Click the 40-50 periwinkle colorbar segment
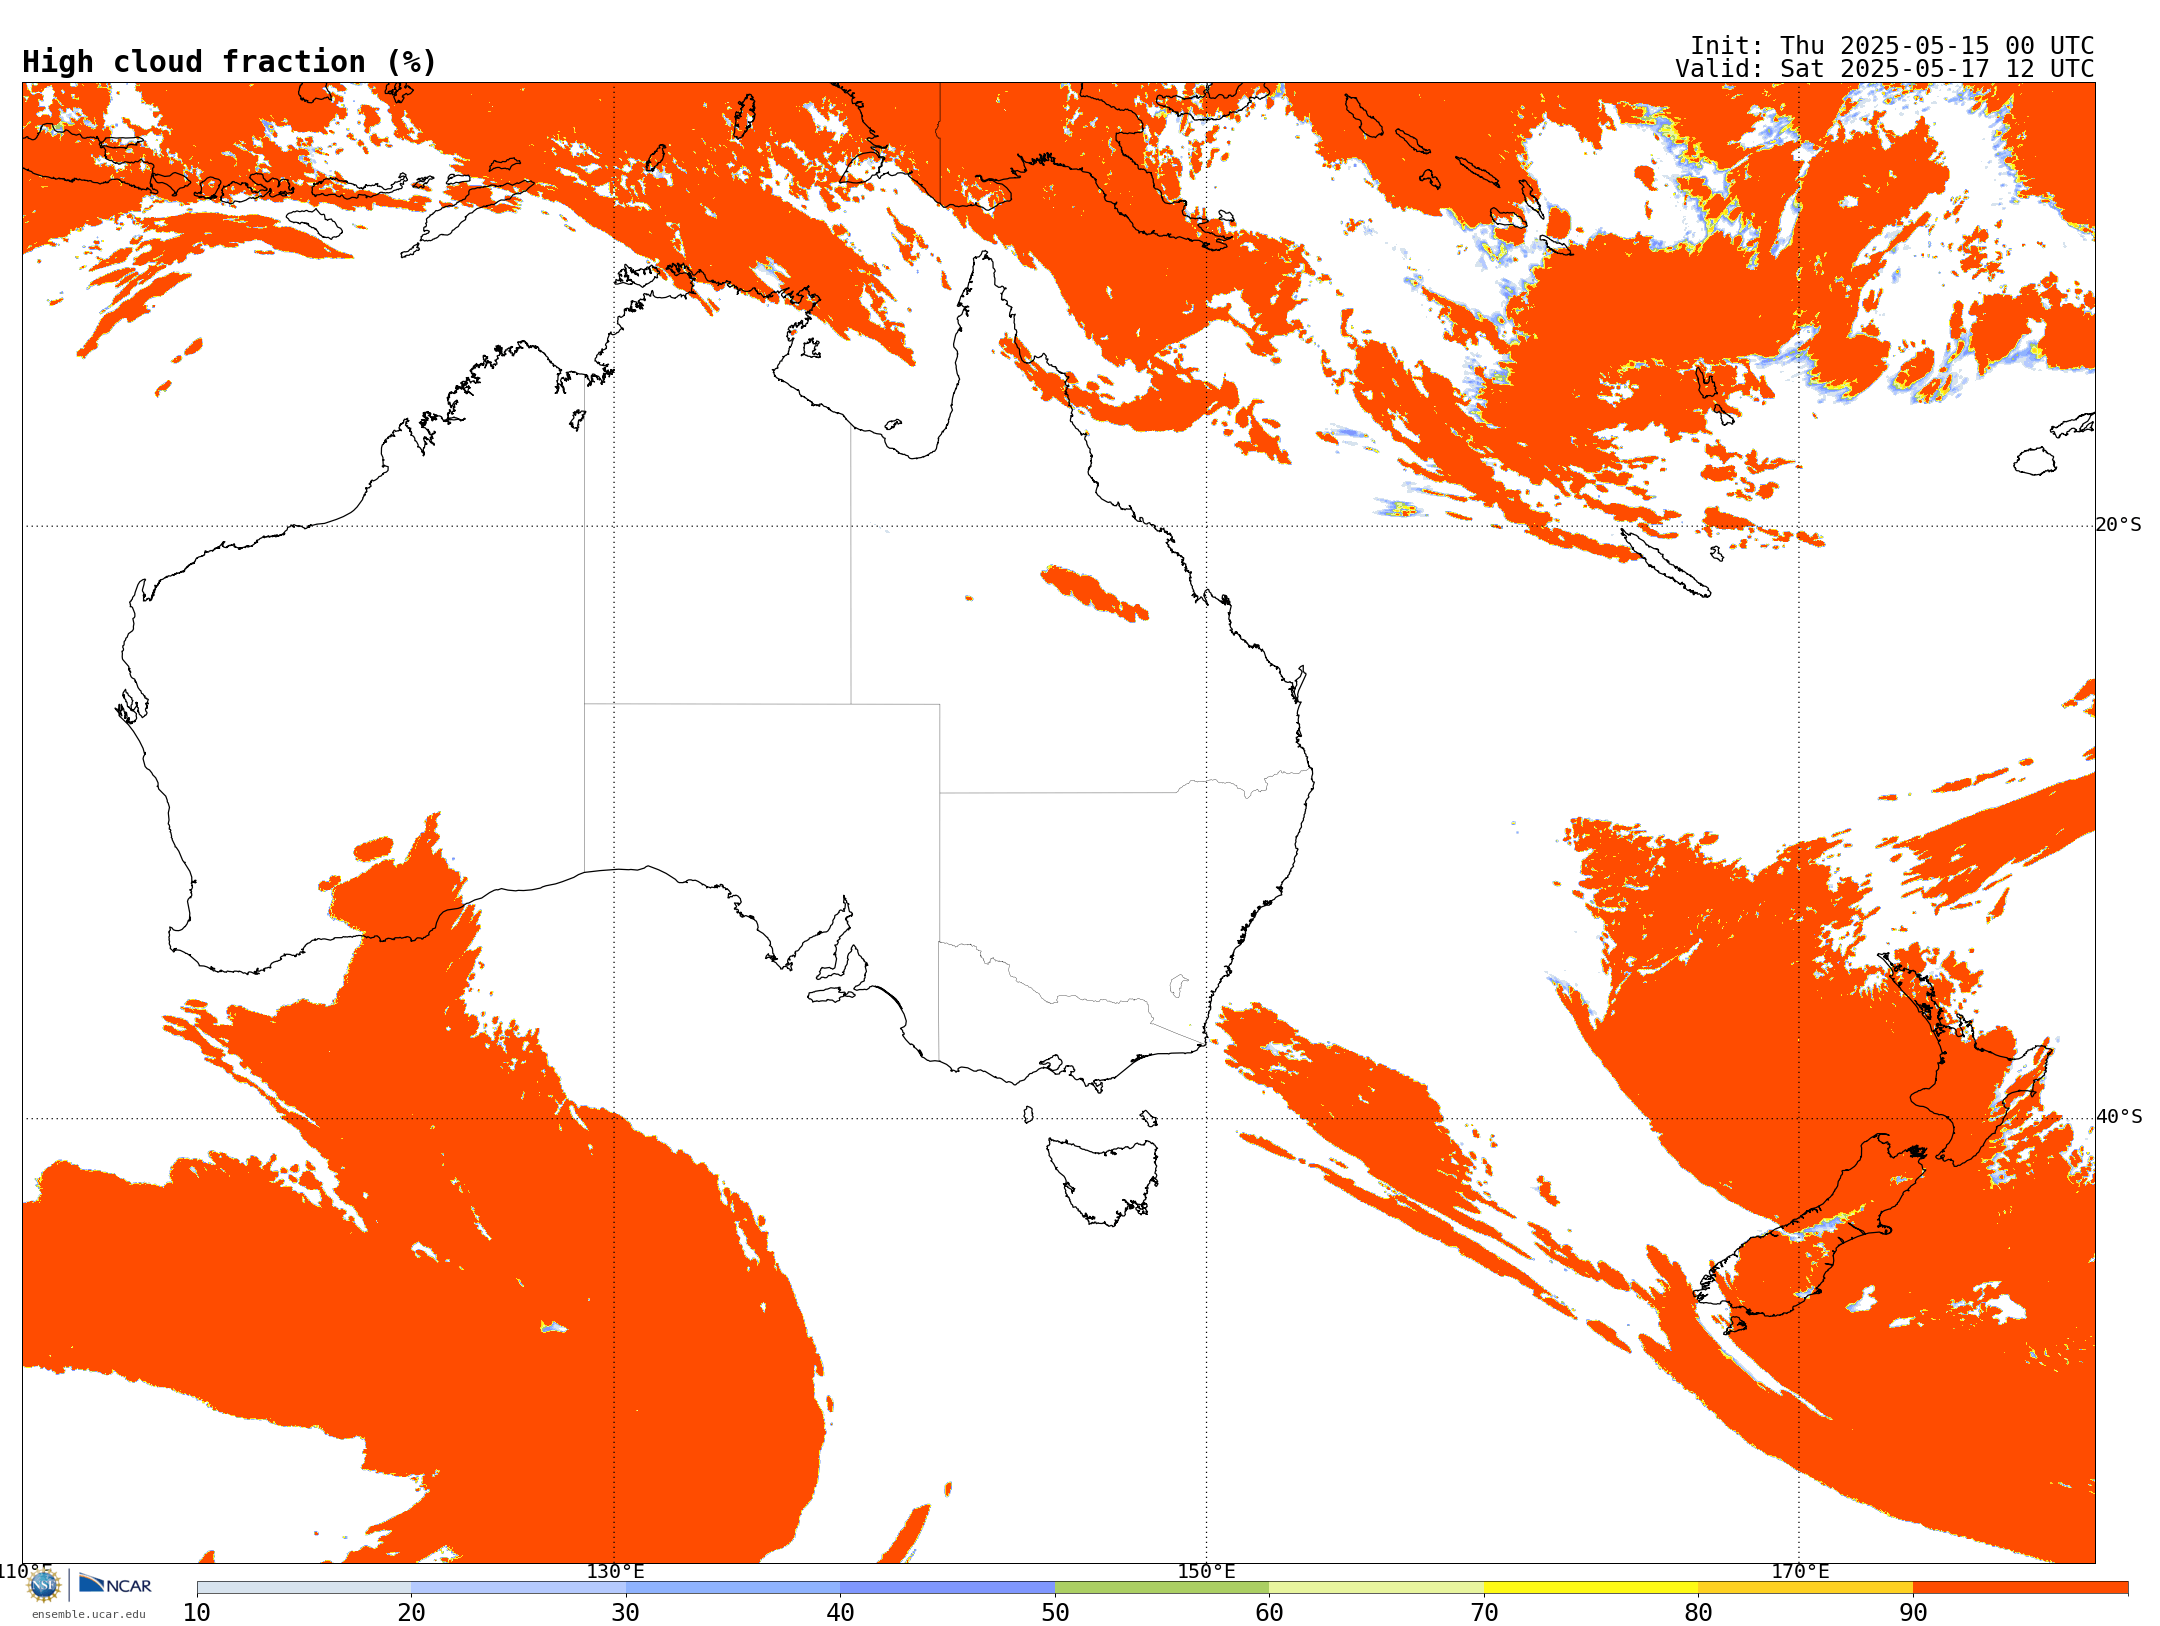 point(947,1588)
